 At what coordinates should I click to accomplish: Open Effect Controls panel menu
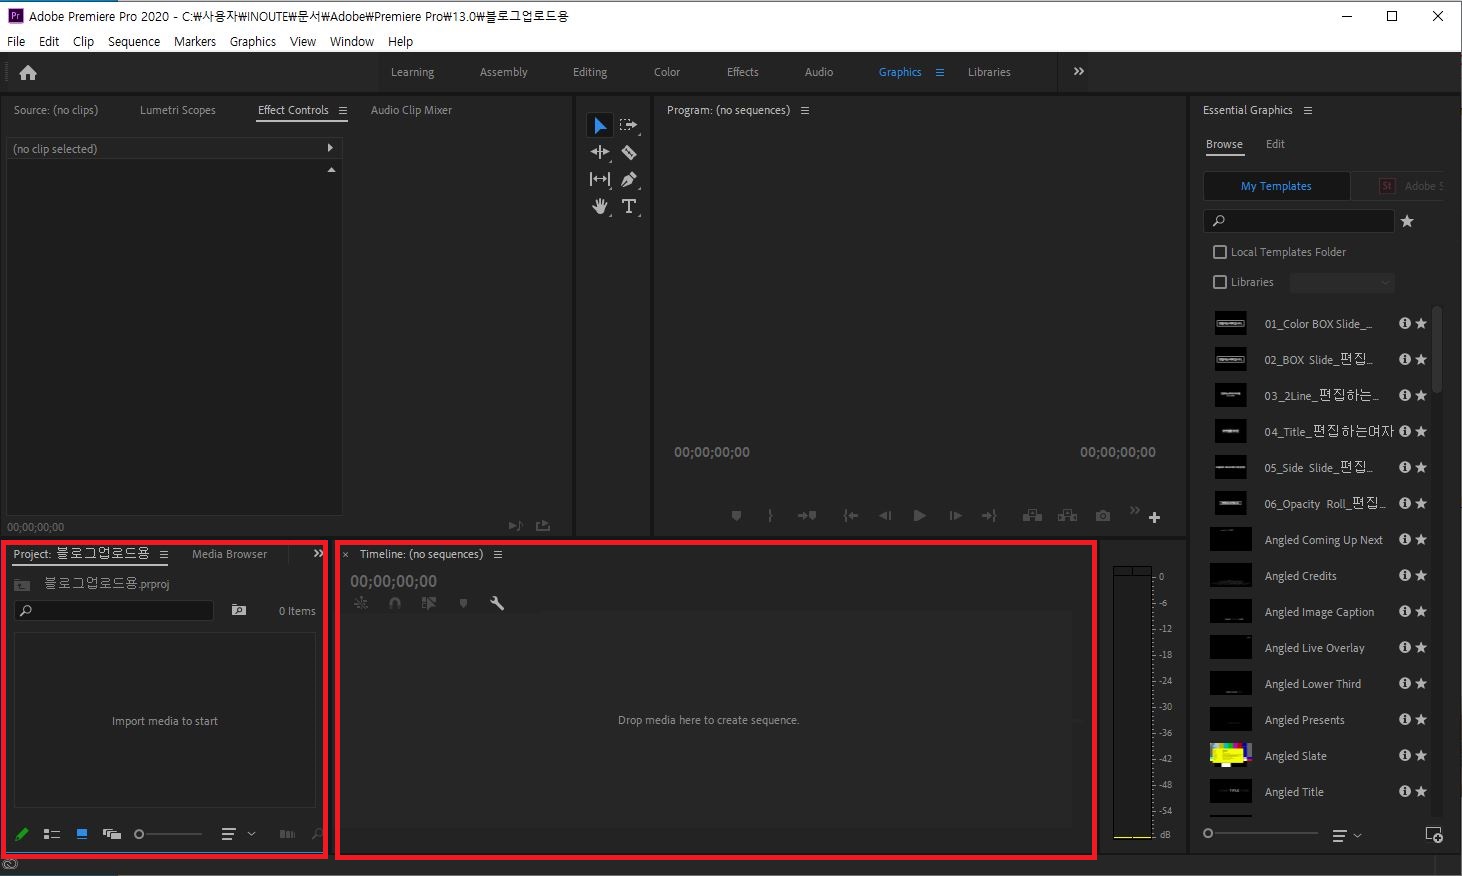pos(342,110)
